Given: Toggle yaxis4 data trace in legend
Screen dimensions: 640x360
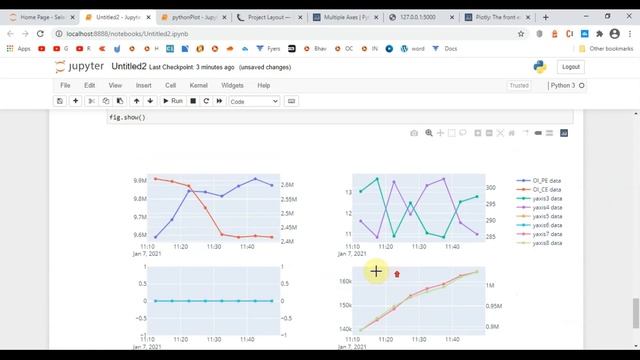Looking at the screenshot, I should click(x=539, y=207).
